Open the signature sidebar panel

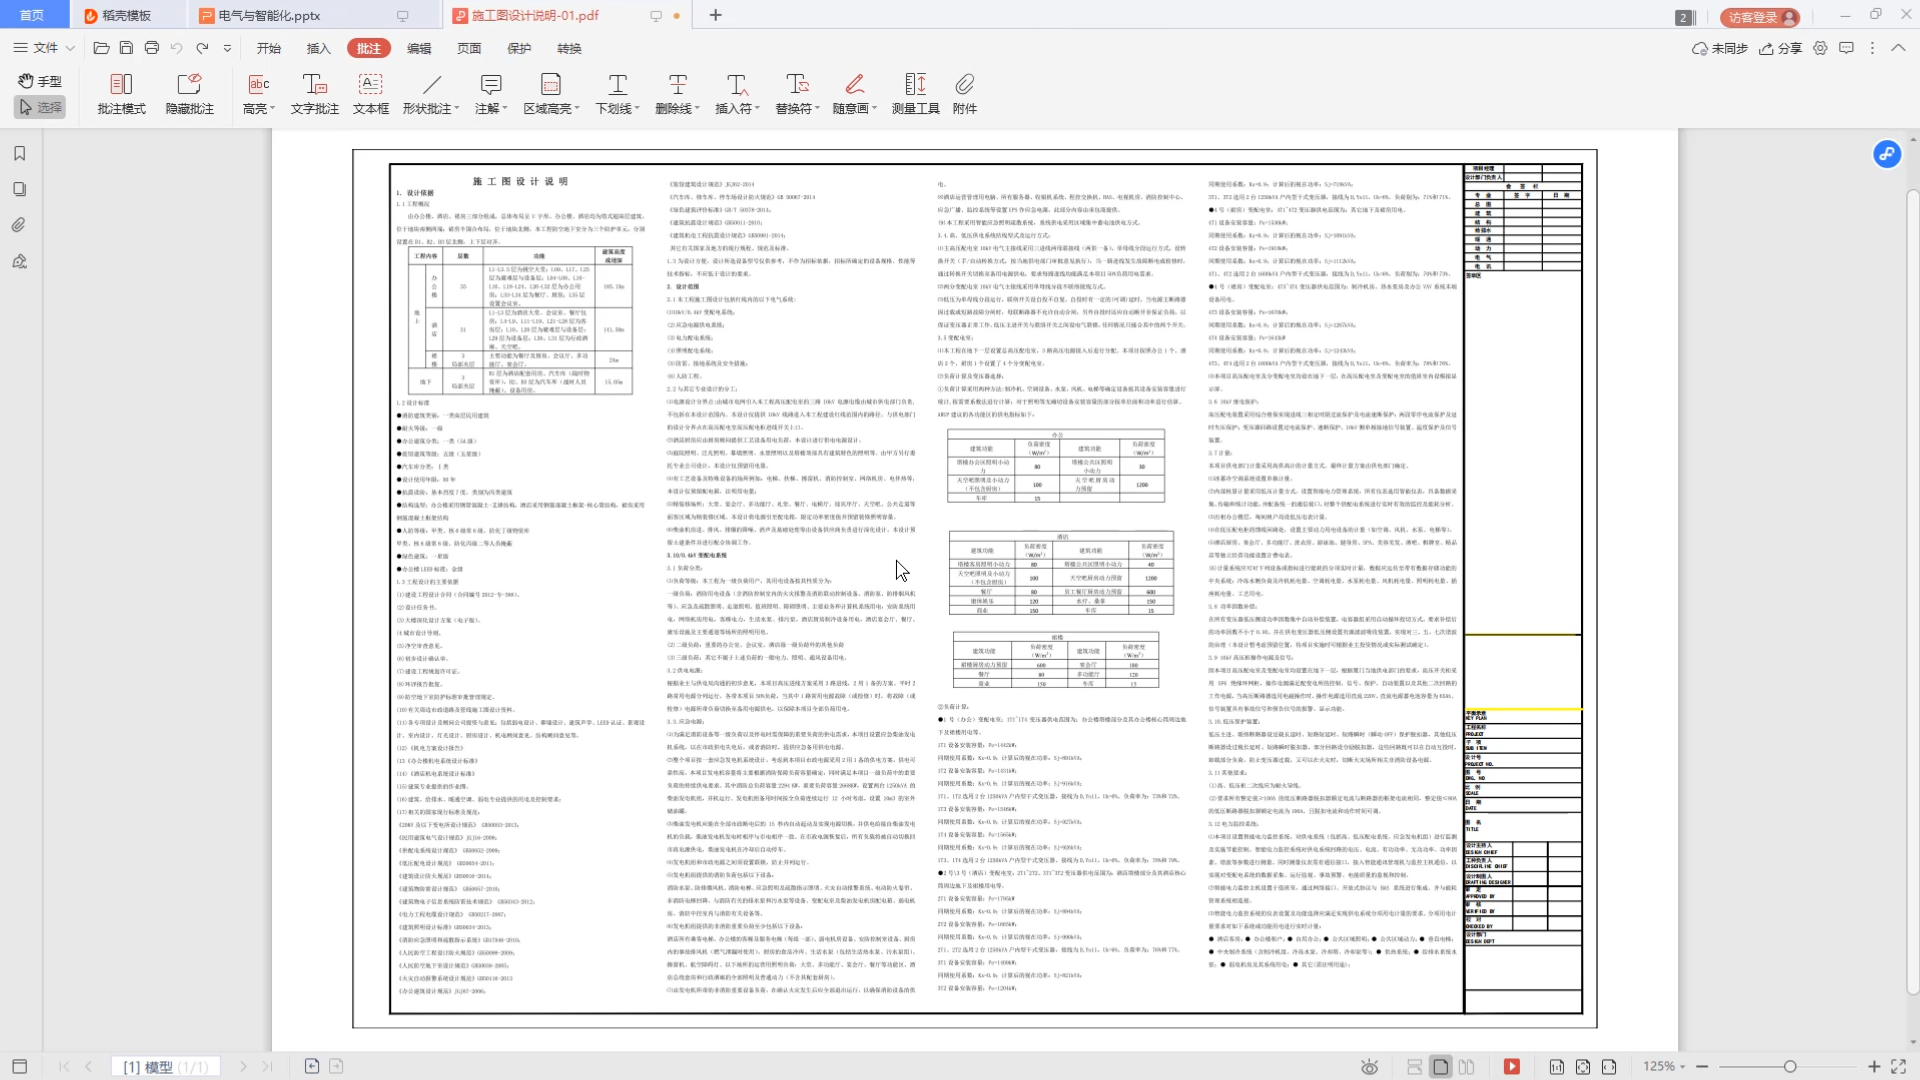point(19,261)
